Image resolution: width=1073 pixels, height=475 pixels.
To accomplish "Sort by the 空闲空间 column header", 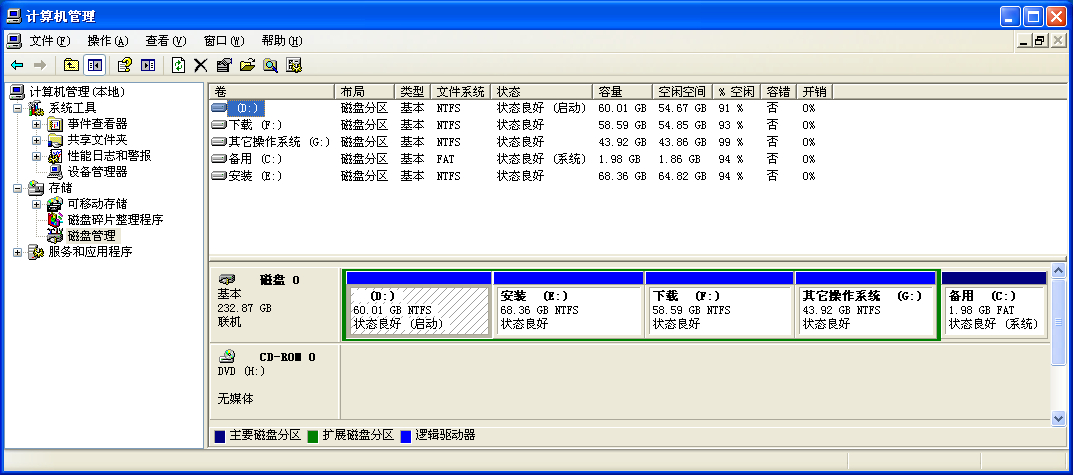I will coord(682,92).
